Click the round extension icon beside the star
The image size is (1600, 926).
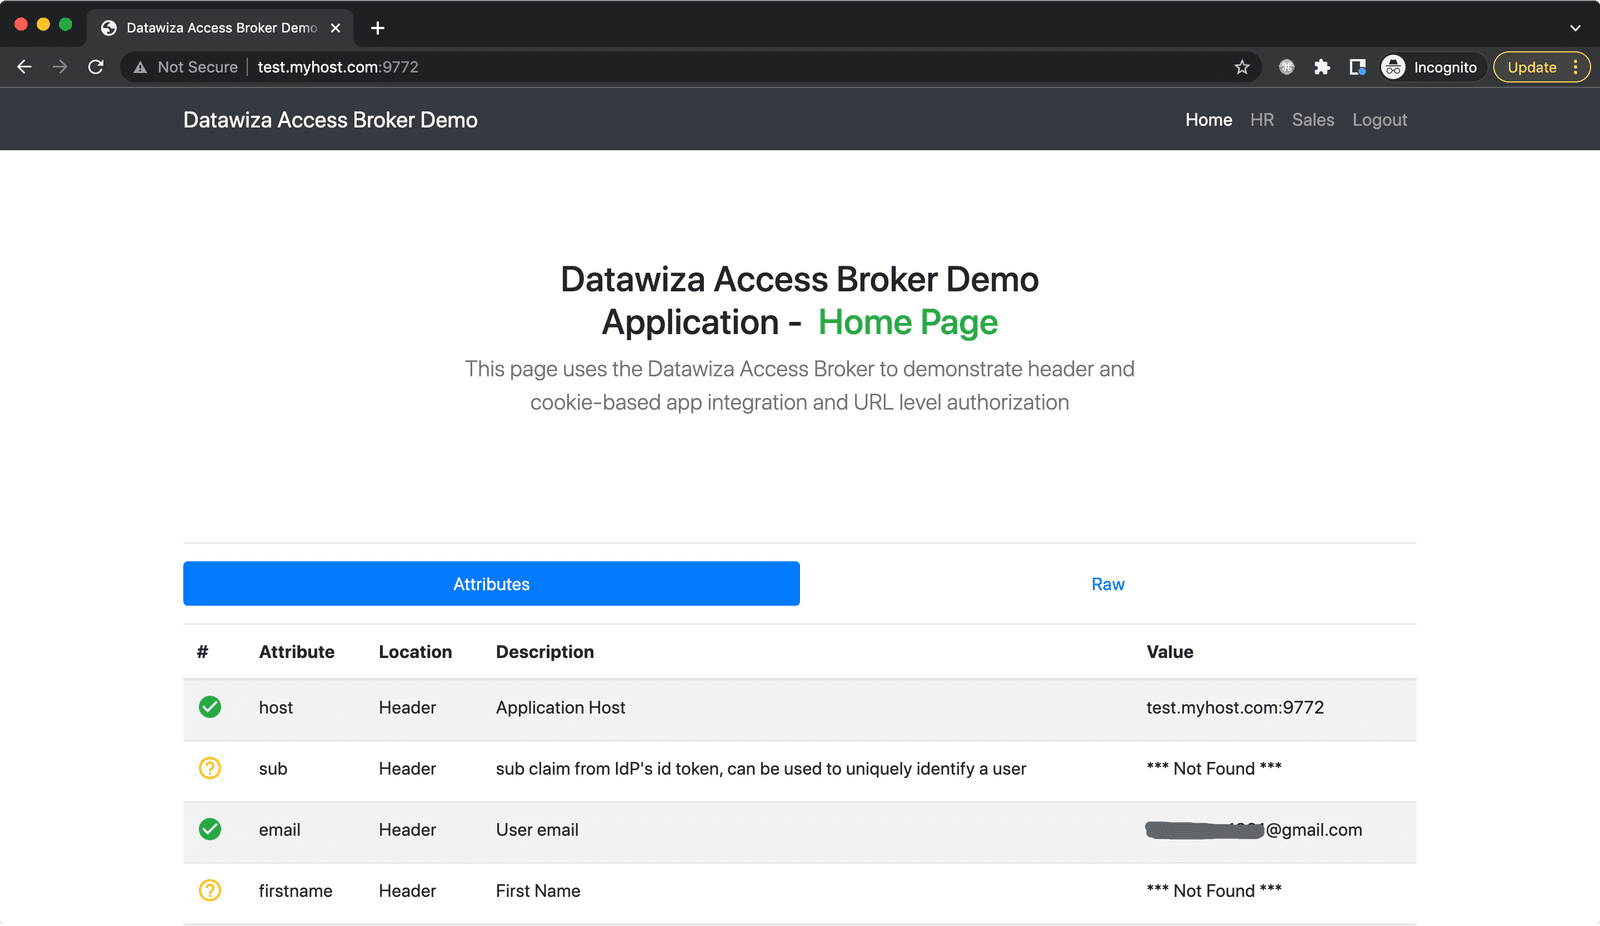point(1287,67)
